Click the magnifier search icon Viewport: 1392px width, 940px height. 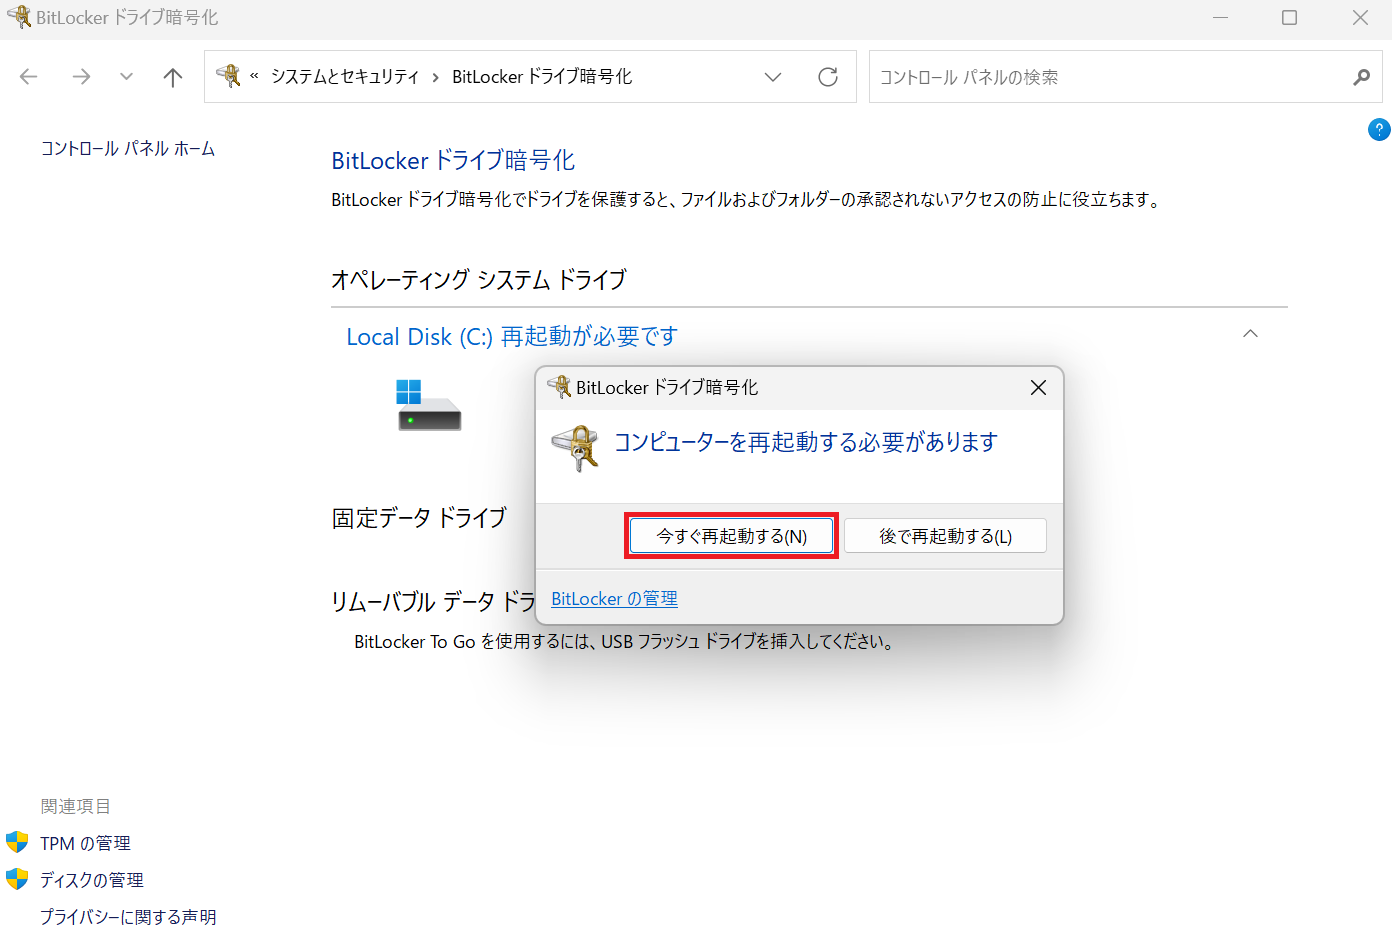(1361, 77)
